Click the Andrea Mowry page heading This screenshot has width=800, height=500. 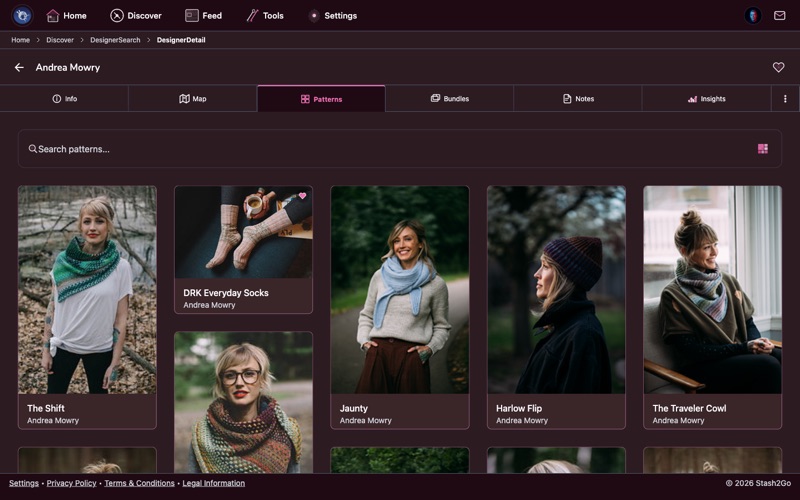(68, 67)
